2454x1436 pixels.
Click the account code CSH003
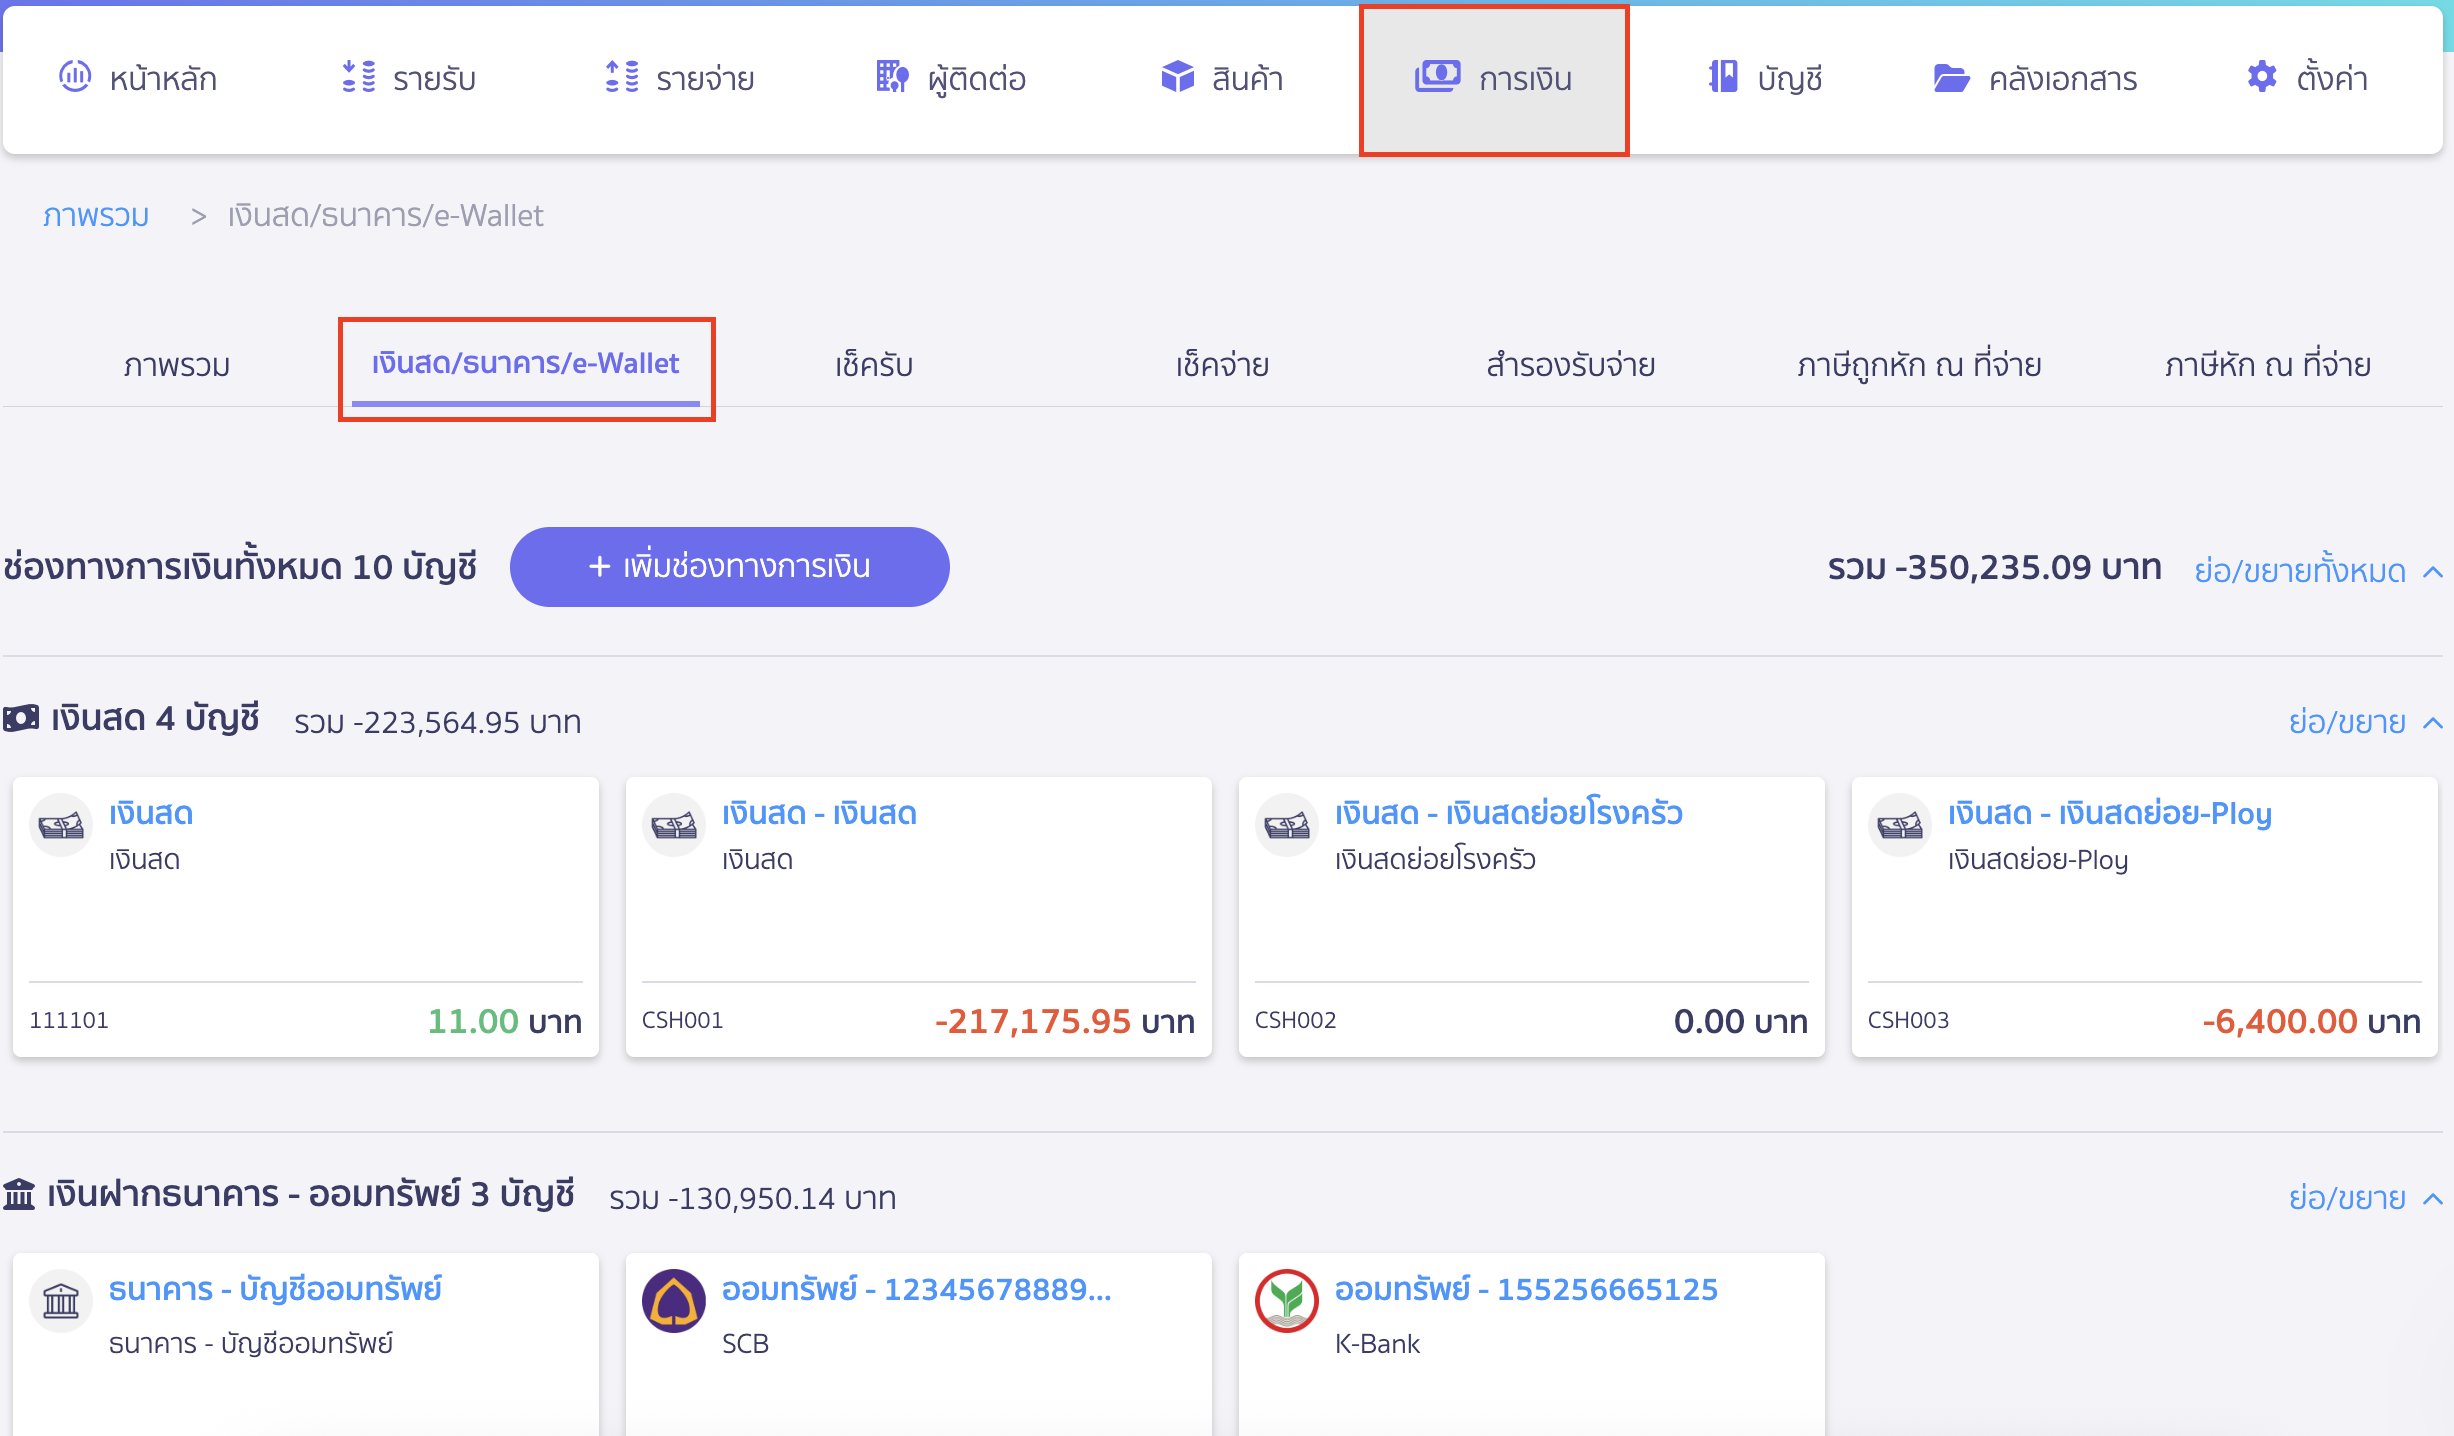coord(1908,1020)
